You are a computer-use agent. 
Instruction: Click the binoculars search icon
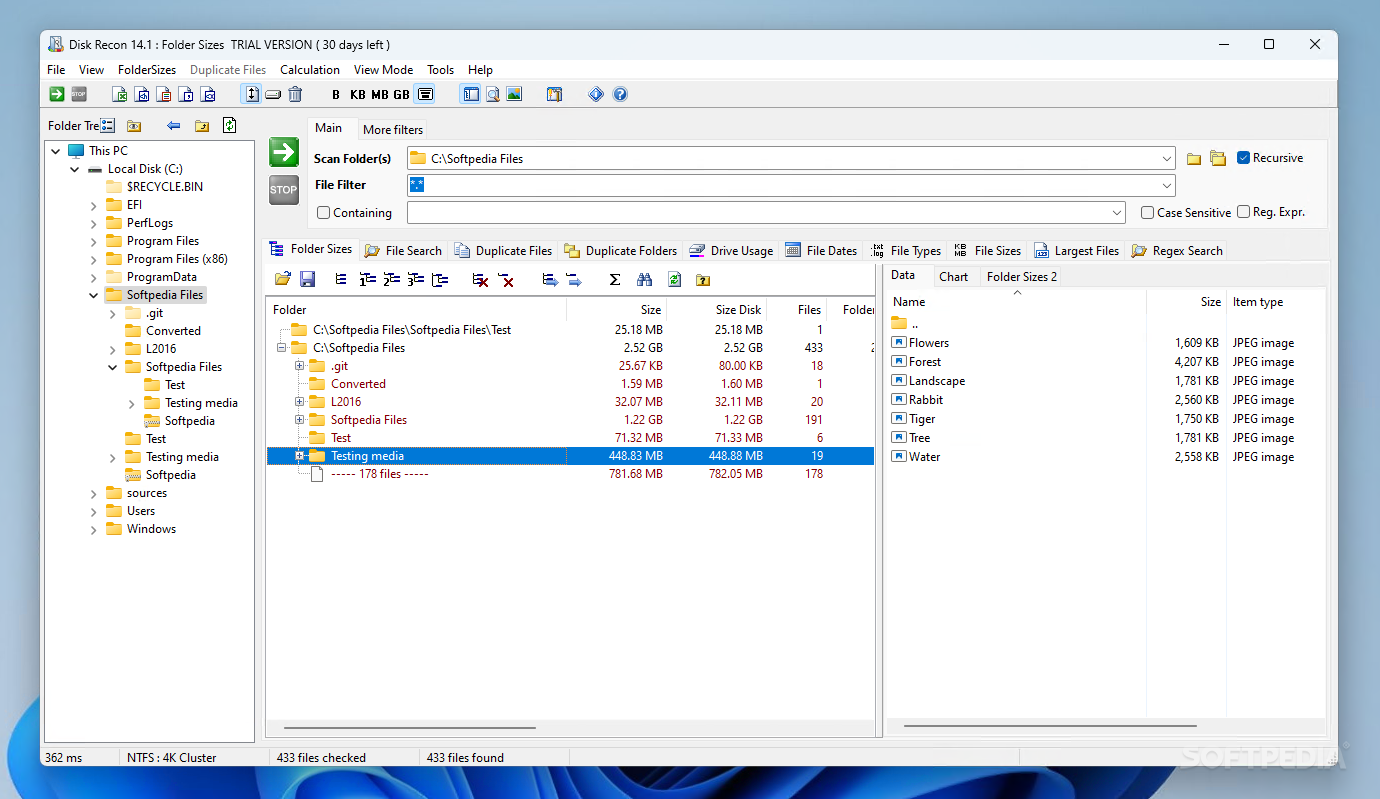[645, 279]
